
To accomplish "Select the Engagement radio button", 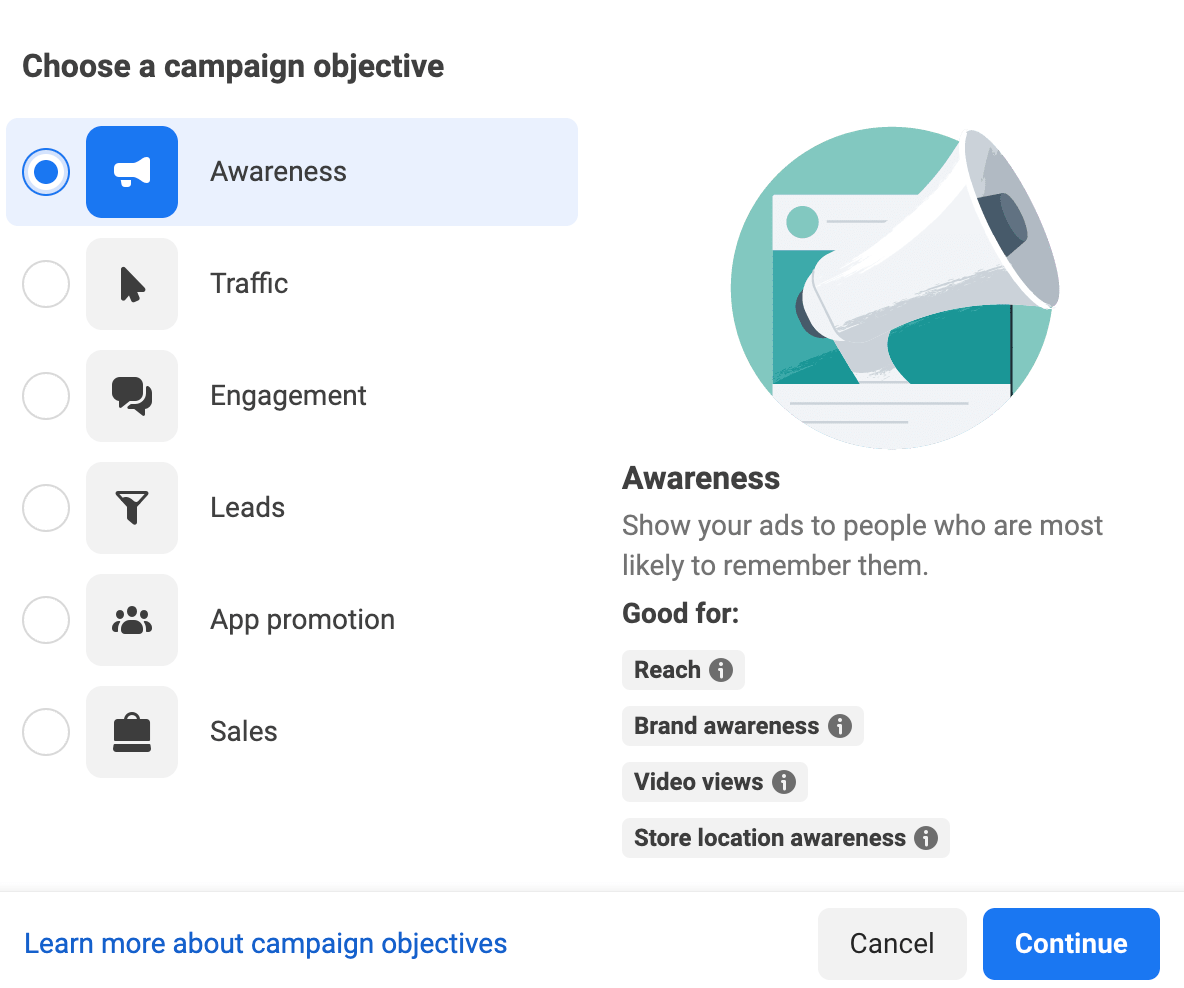I will pyautogui.click(x=46, y=396).
